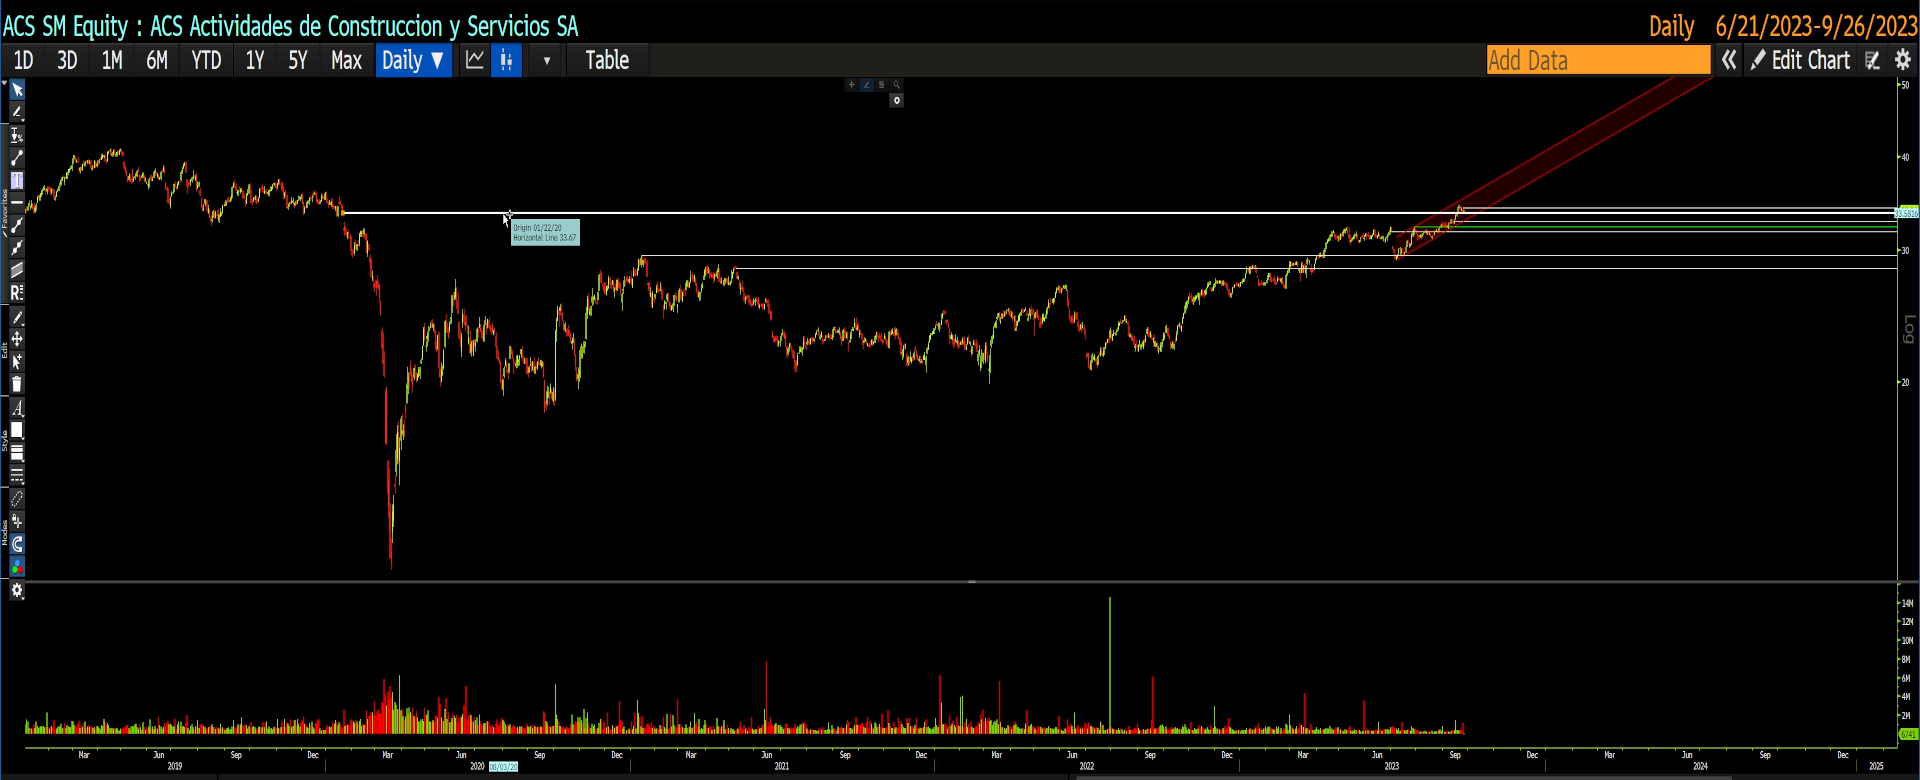Select the pitchfork line tool

pyautogui.click(x=17, y=247)
